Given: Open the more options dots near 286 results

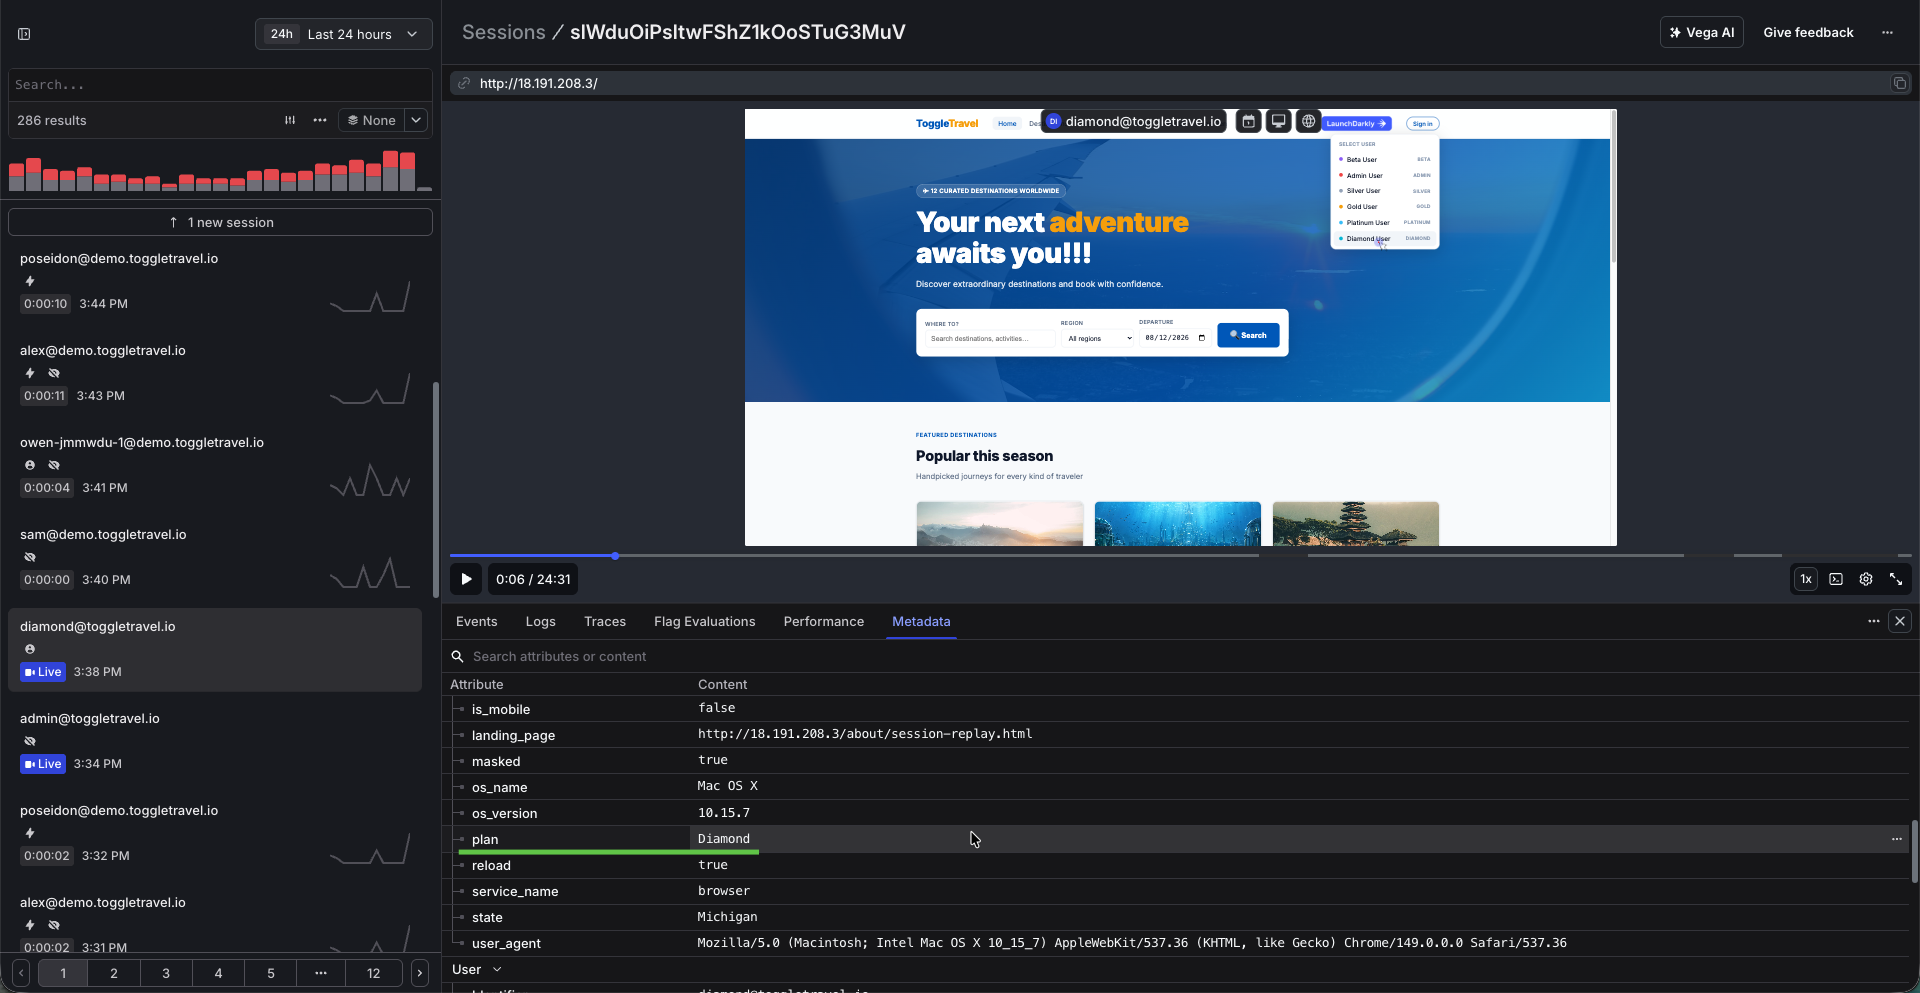Looking at the screenshot, I should click(320, 120).
